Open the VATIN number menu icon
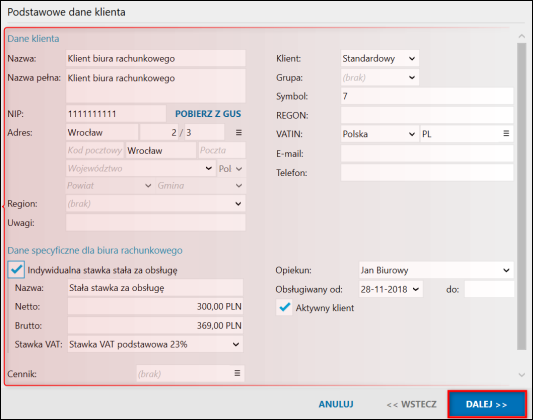 [x=506, y=134]
